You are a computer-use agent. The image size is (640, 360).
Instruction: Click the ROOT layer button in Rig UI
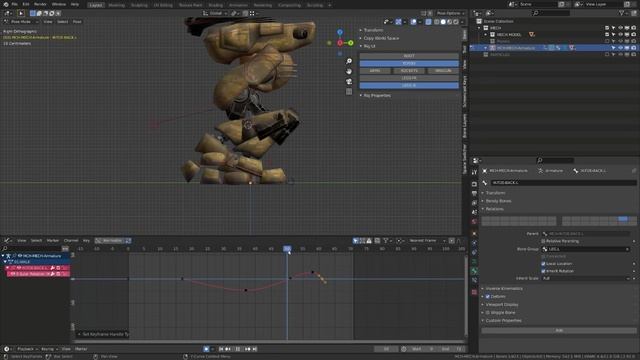pos(409,56)
